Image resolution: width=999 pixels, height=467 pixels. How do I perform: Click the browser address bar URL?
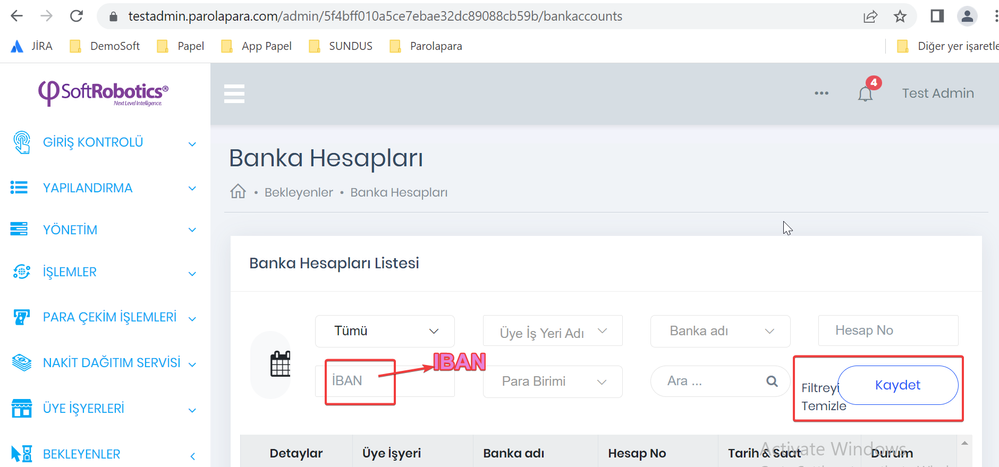pos(375,17)
